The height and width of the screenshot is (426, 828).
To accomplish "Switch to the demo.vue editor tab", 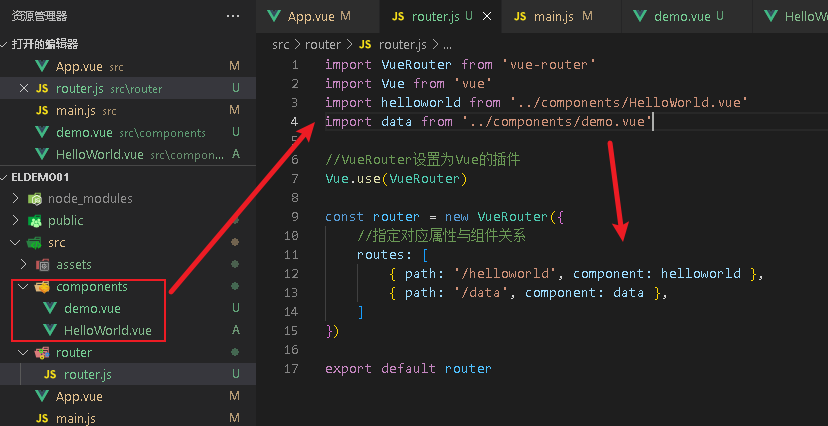I will tap(680, 16).
